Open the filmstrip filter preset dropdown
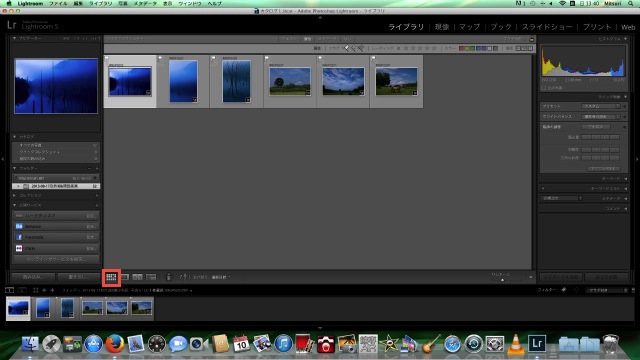Screen dimensions: 640x360 click(x=607, y=290)
